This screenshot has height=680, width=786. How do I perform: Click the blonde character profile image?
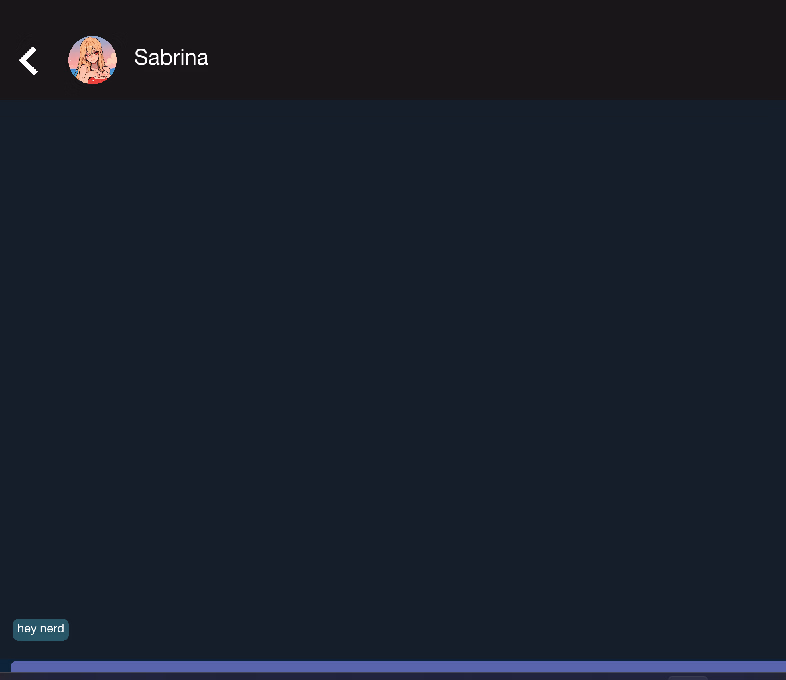[93, 60]
